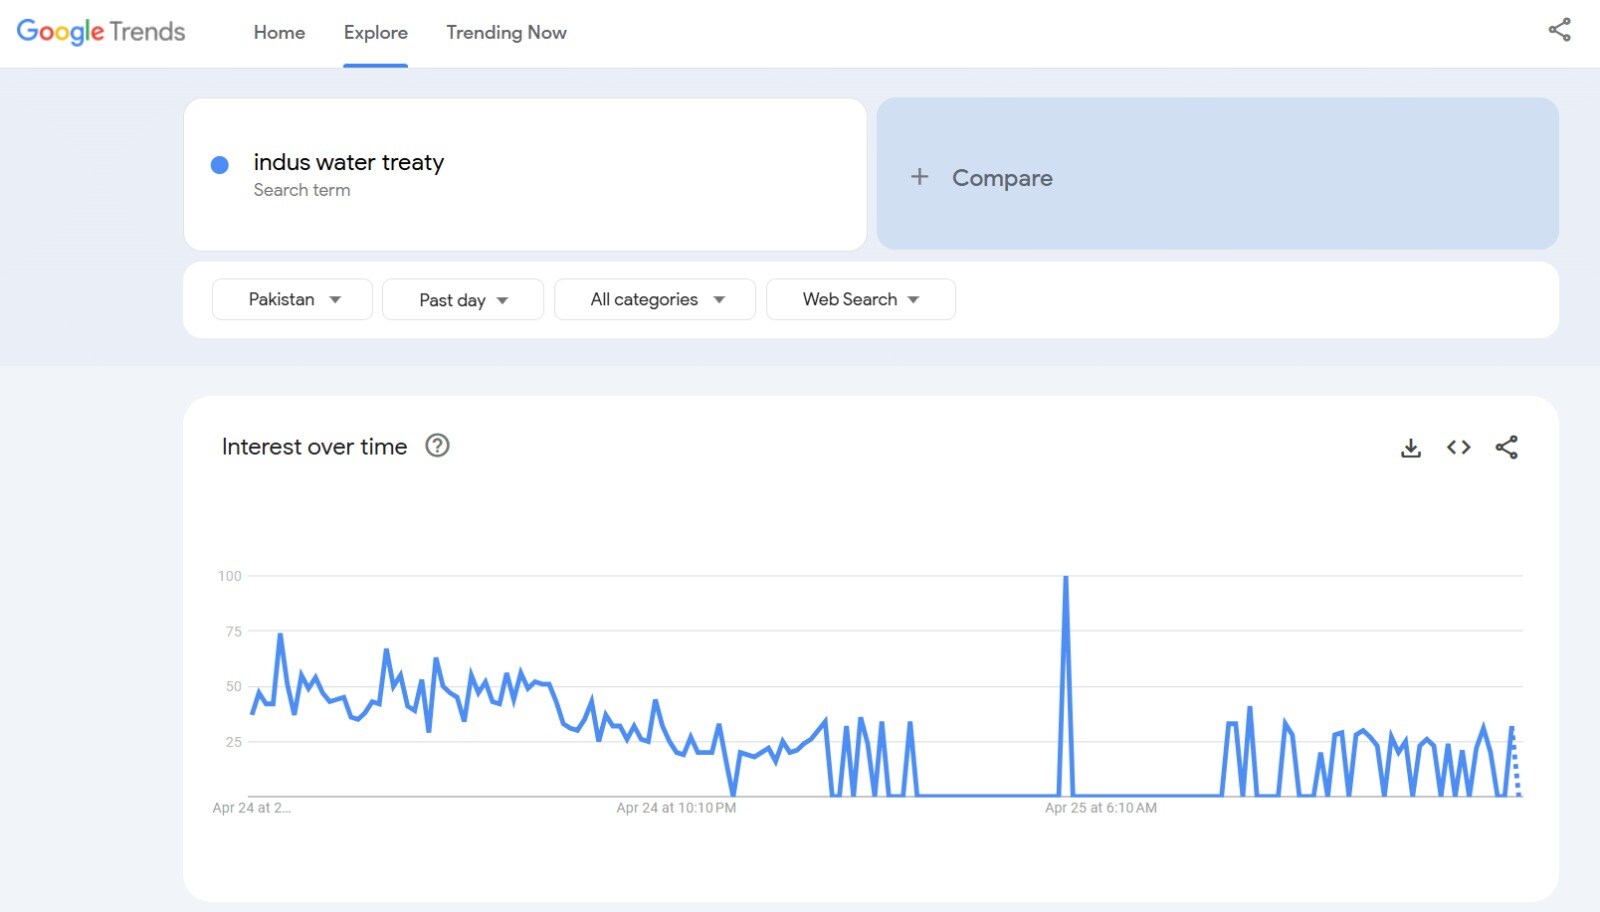Share the Interest over time chart
Viewport: 1600px width, 912px height.
click(1506, 447)
